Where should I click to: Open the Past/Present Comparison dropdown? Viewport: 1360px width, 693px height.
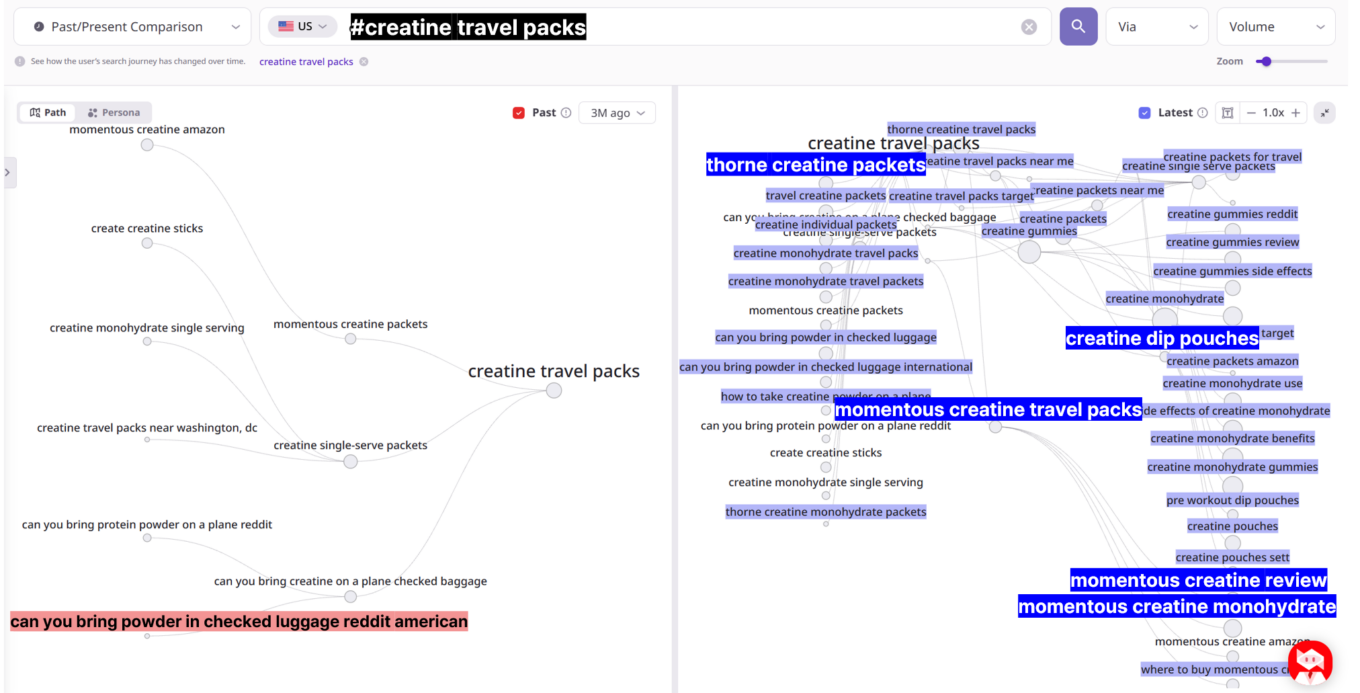click(133, 27)
